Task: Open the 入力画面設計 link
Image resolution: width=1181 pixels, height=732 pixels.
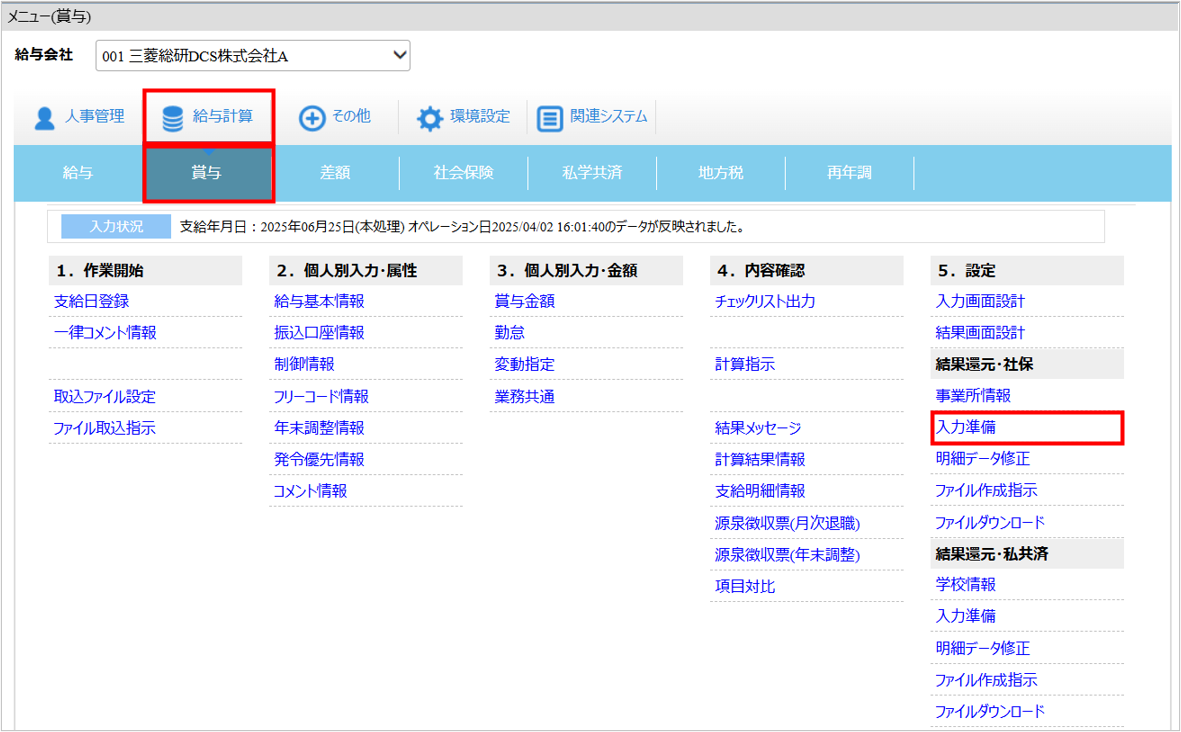Action: click(981, 301)
